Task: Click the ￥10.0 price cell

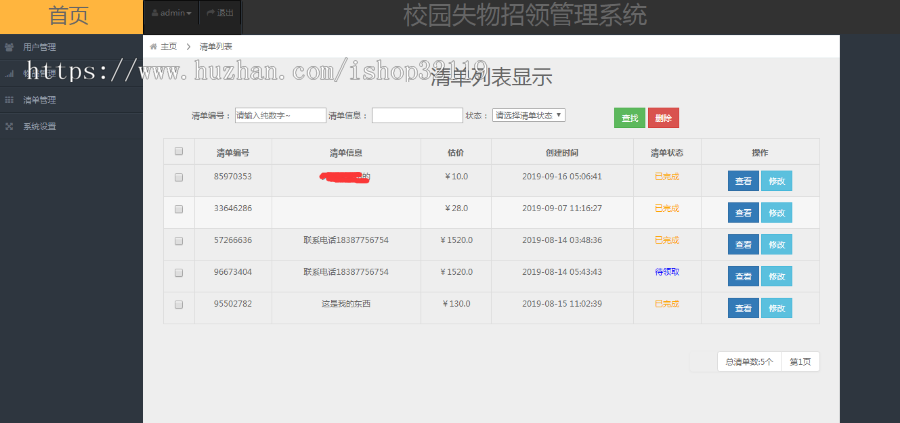Action: [x=456, y=176]
